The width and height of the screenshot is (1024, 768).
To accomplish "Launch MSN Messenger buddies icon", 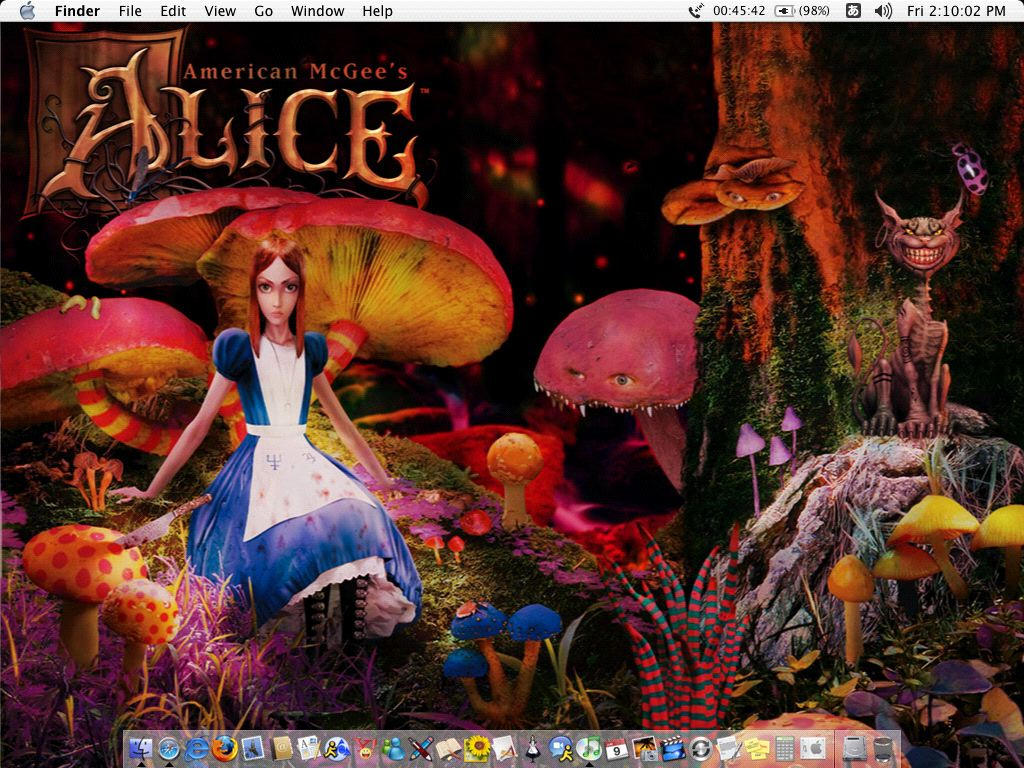I will coord(393,748).
